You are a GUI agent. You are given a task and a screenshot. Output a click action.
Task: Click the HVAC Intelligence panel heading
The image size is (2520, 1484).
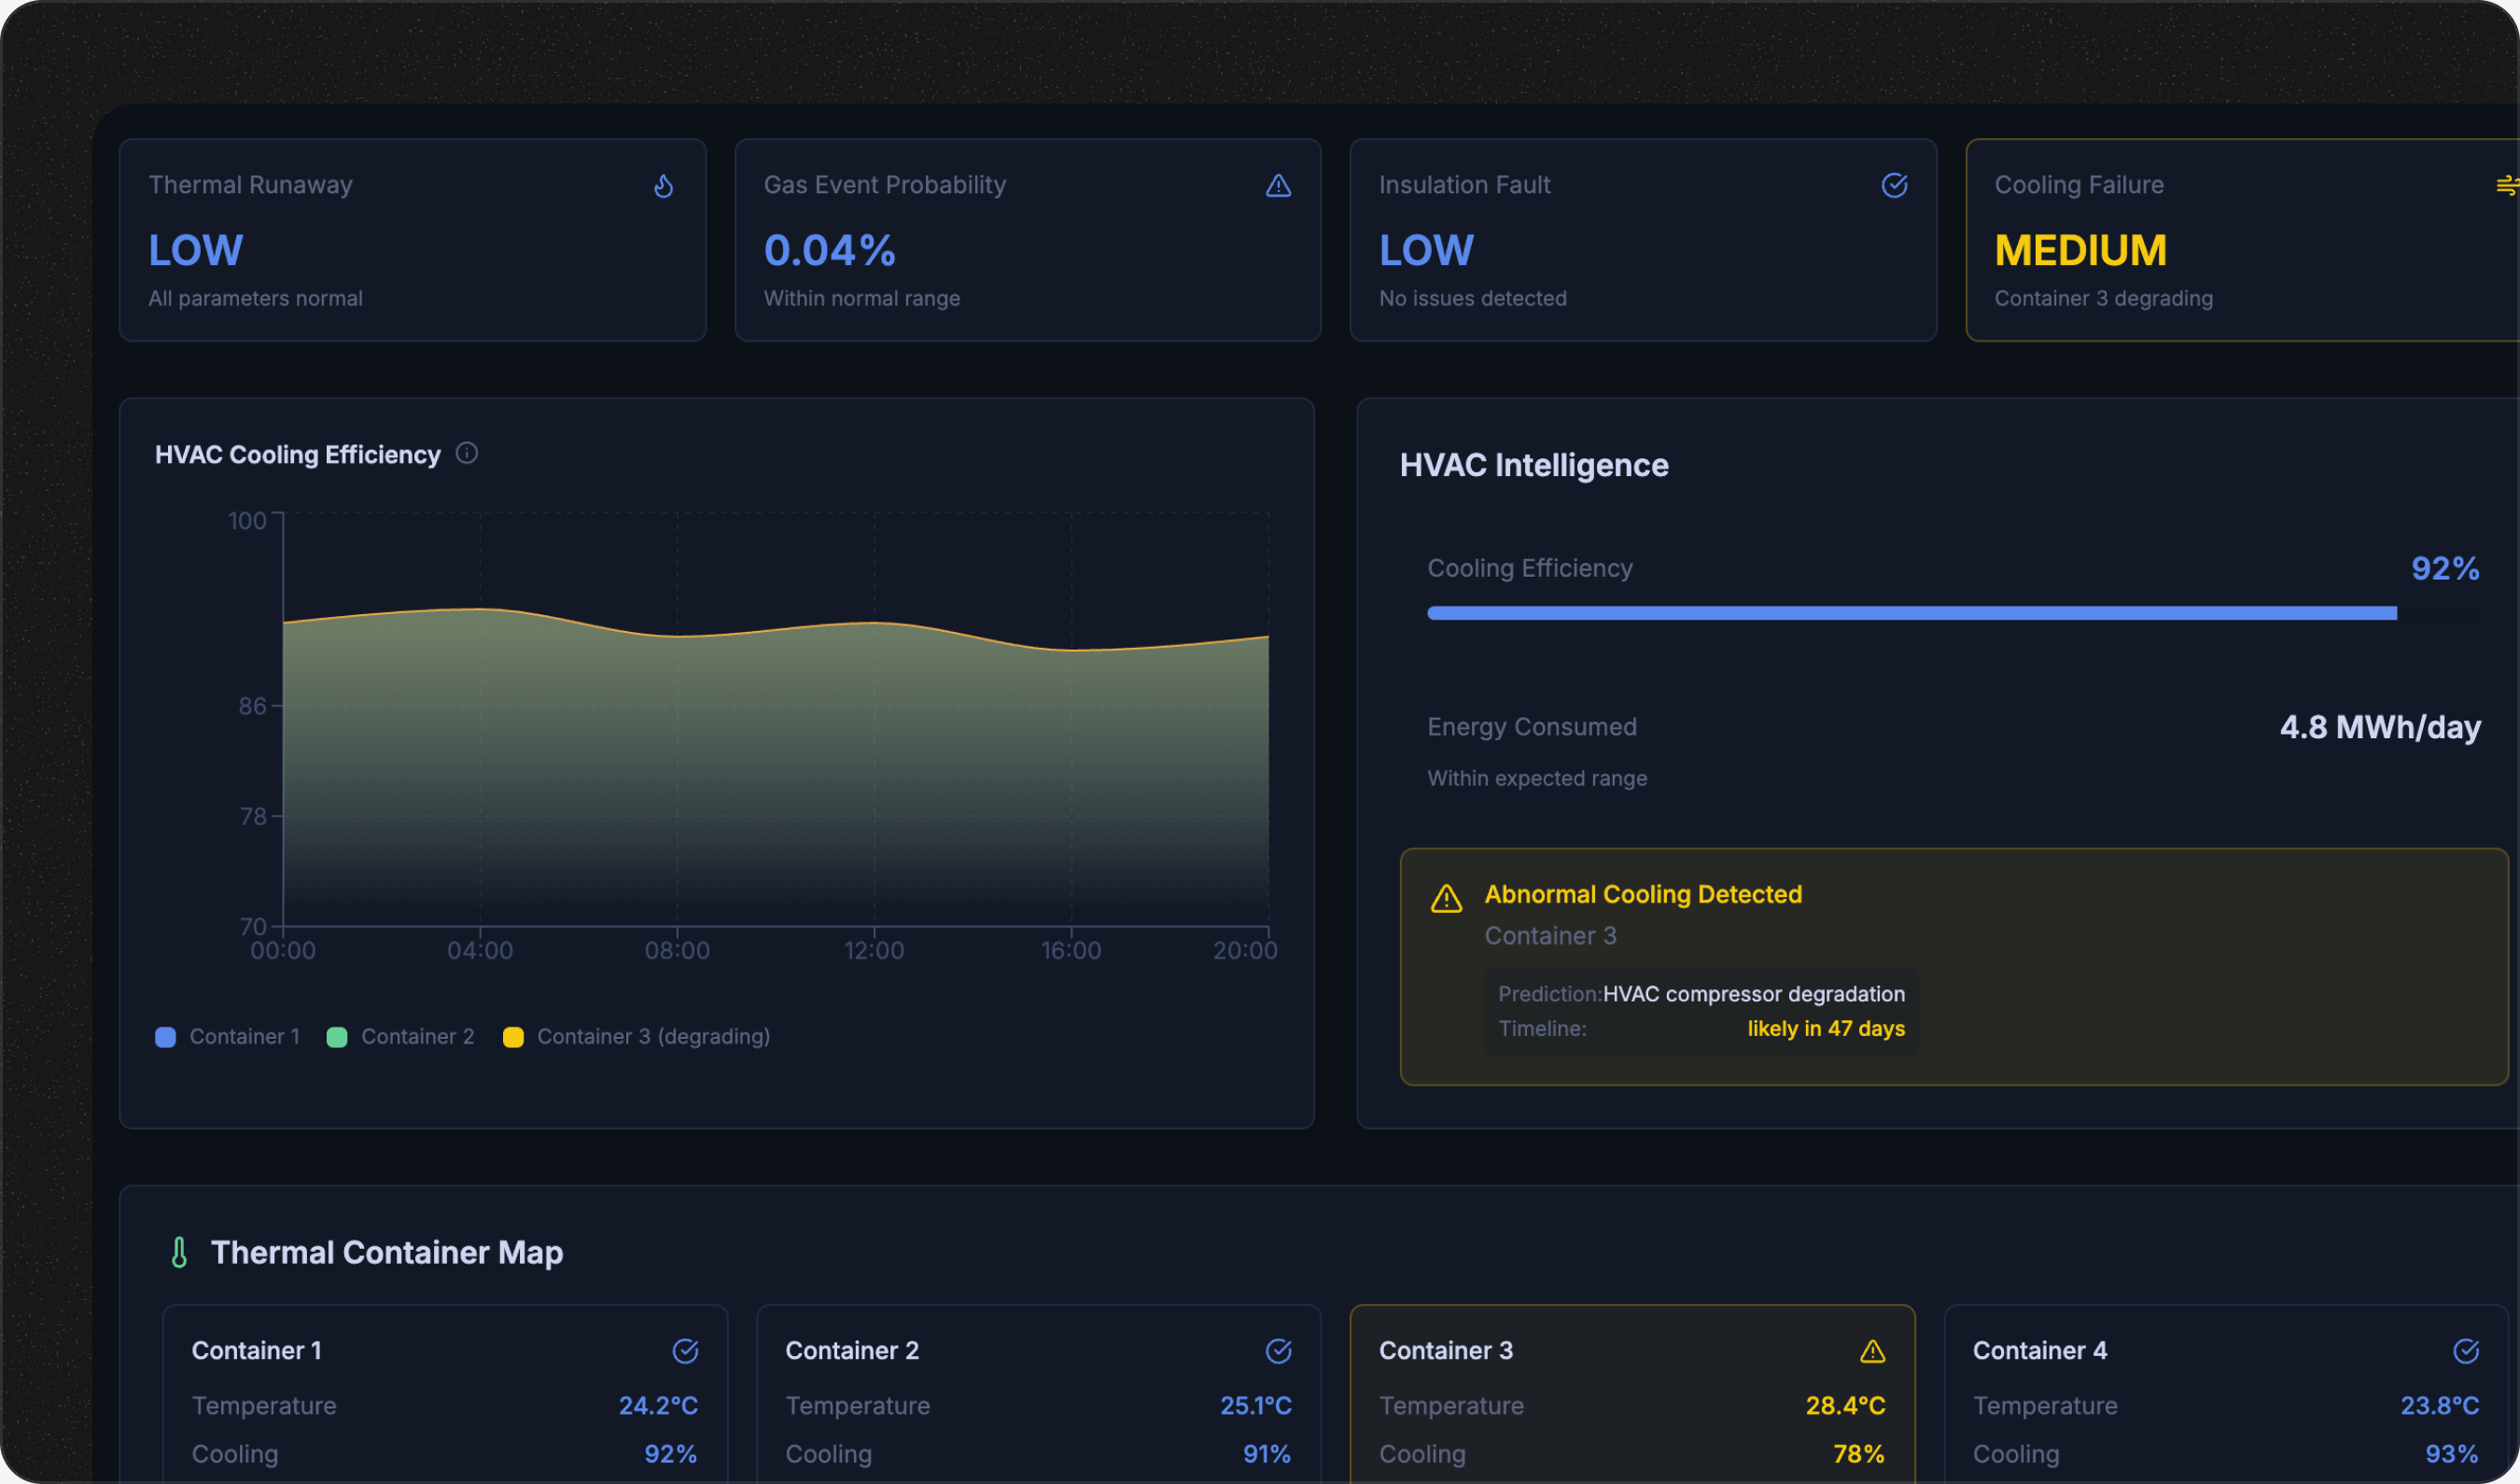1534,465
